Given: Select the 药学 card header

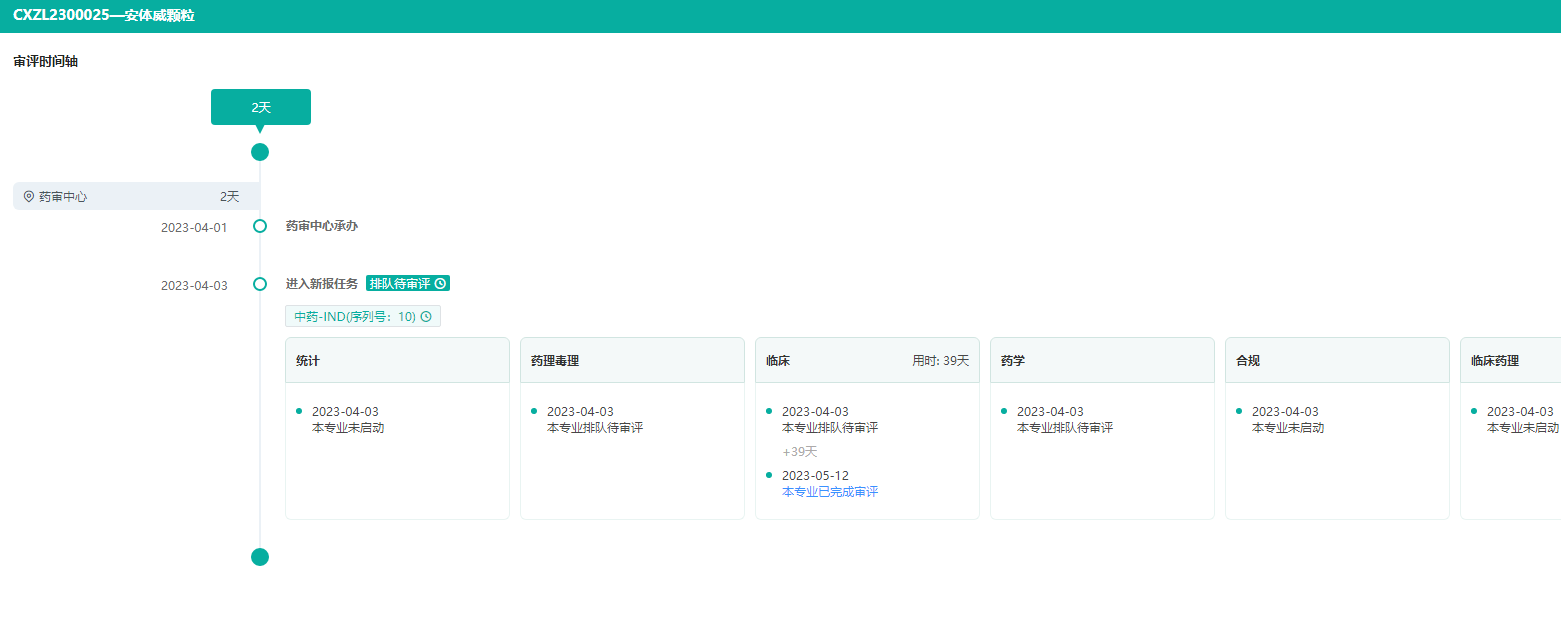Looking at the screenshot, I should pyautogui.click(x=1102, y=360).
